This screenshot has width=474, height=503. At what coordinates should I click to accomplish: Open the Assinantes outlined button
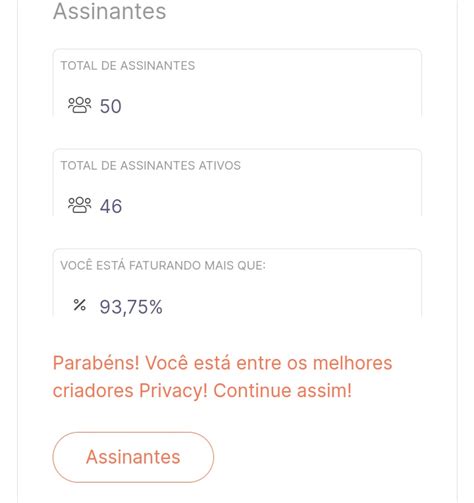133,457
